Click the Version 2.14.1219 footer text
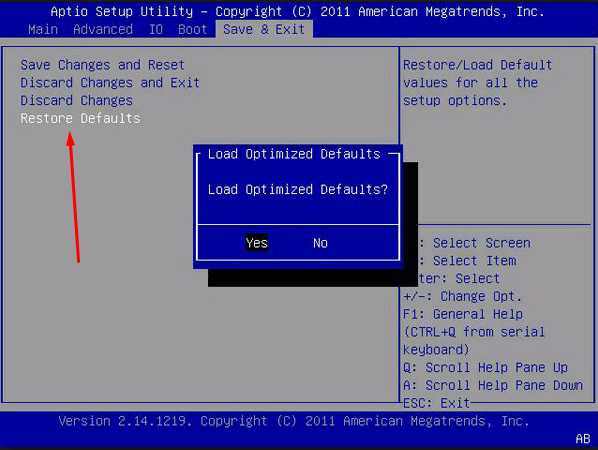The image size is (598, 450). 294,421
